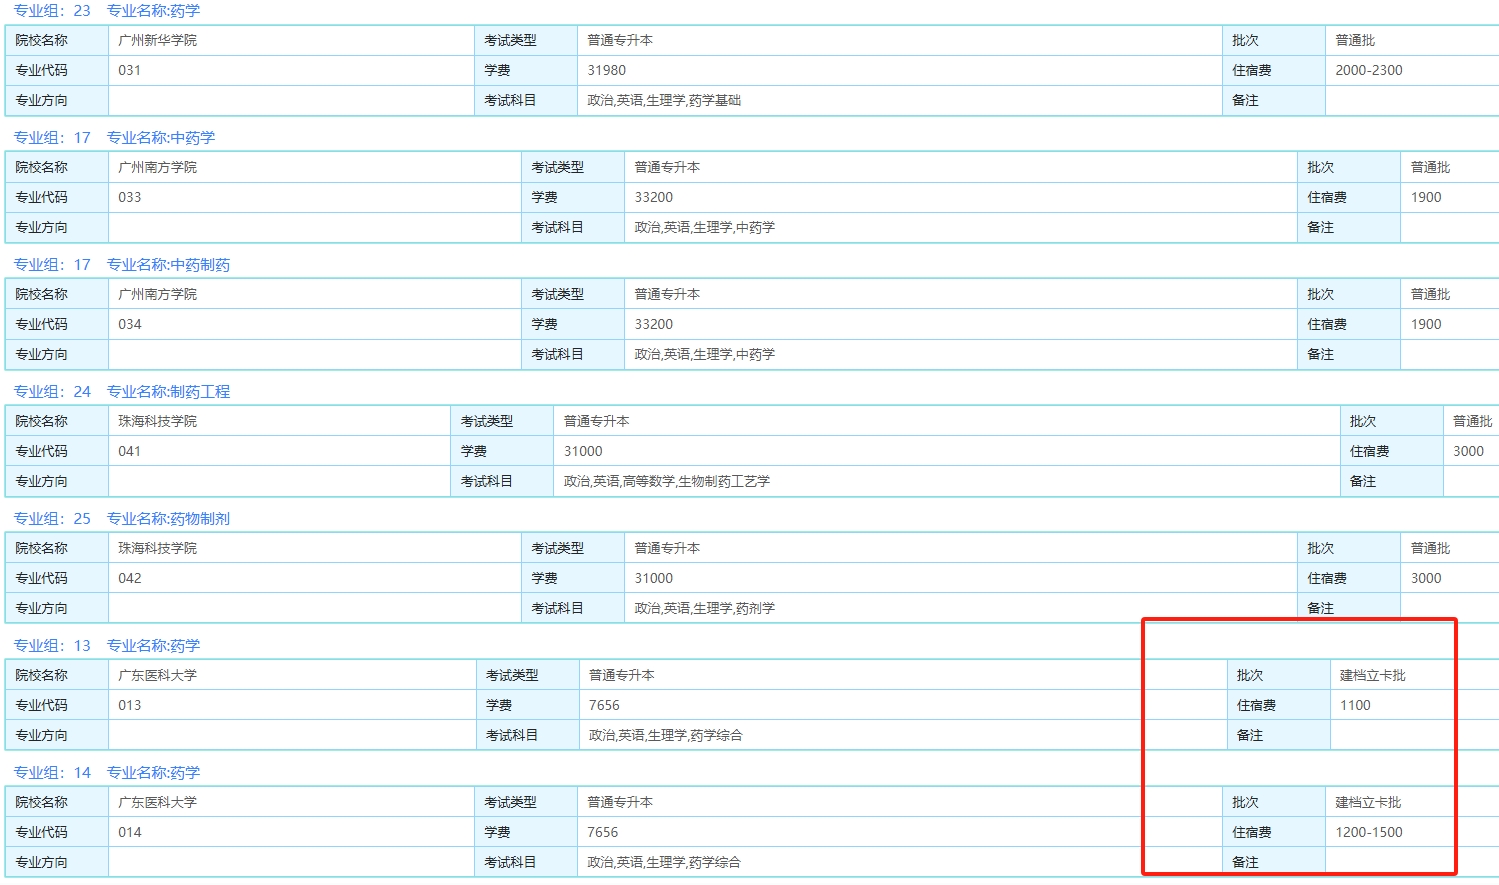Click 建档立卡批 in major code 013 table
1499x885 pixels.
[x=1372, y=676]
